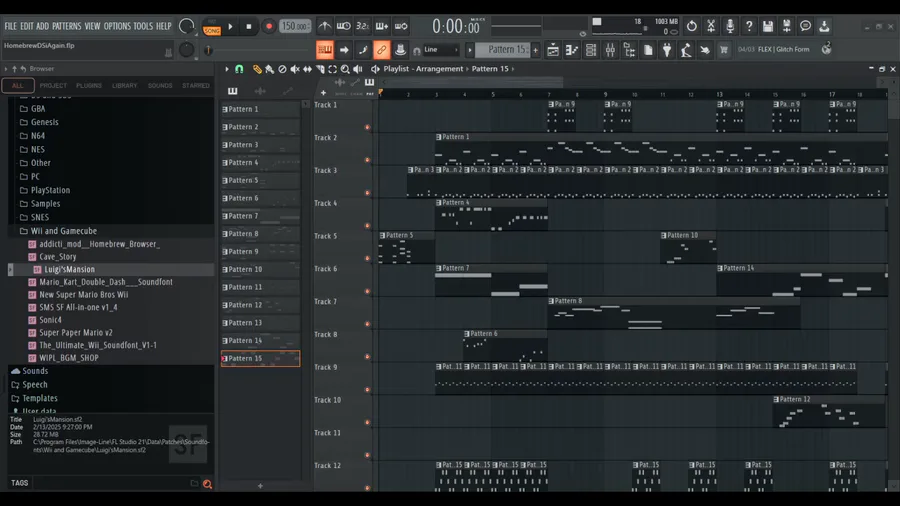Click the Stop button
The width and height of the screenshot is (900, 506).
(249, 26)
